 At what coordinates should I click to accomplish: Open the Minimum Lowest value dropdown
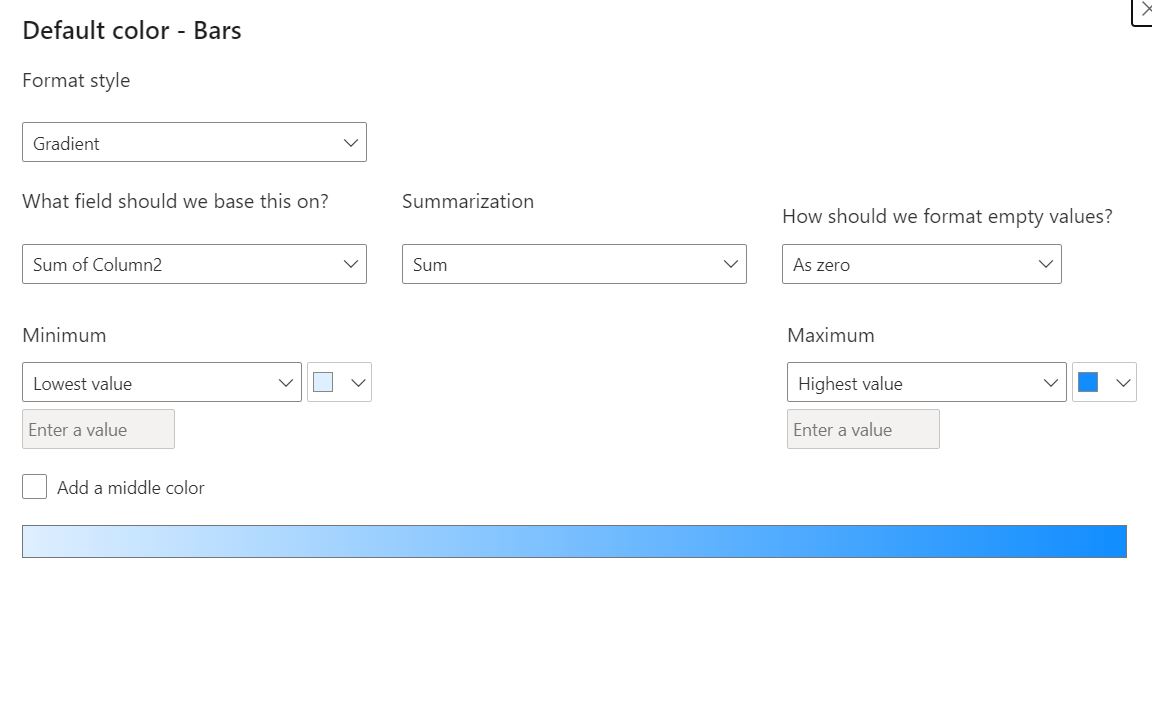click(162, 382)
